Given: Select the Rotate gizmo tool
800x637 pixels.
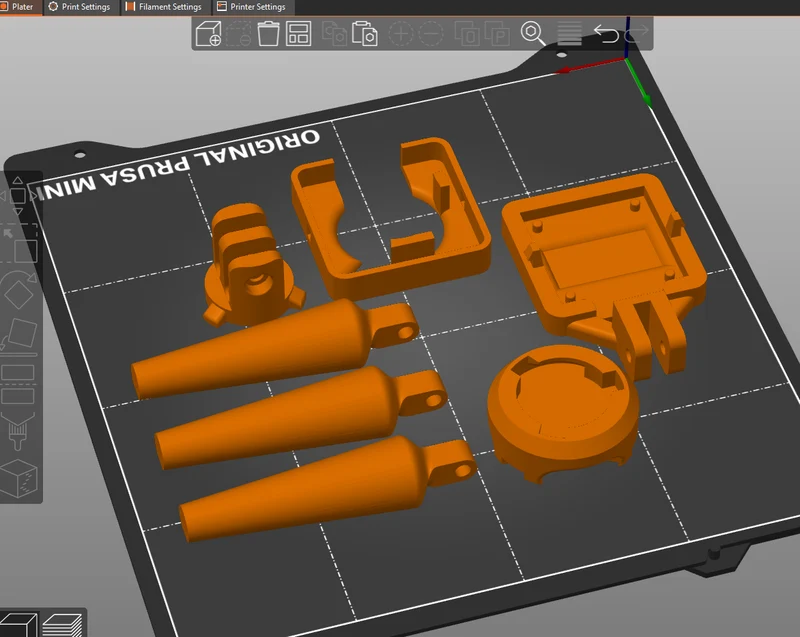Looking at the screenshot, I should (x=18, y=290).
